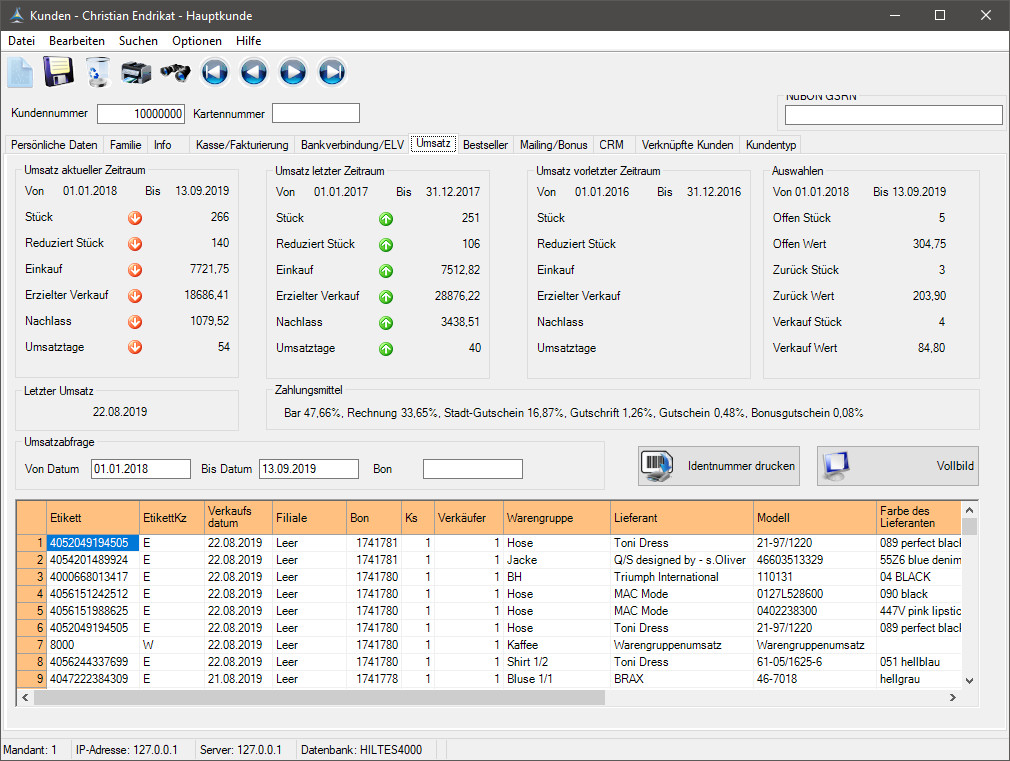Click the Von Datum input field
1010x761 pixels.
[140, 469]
